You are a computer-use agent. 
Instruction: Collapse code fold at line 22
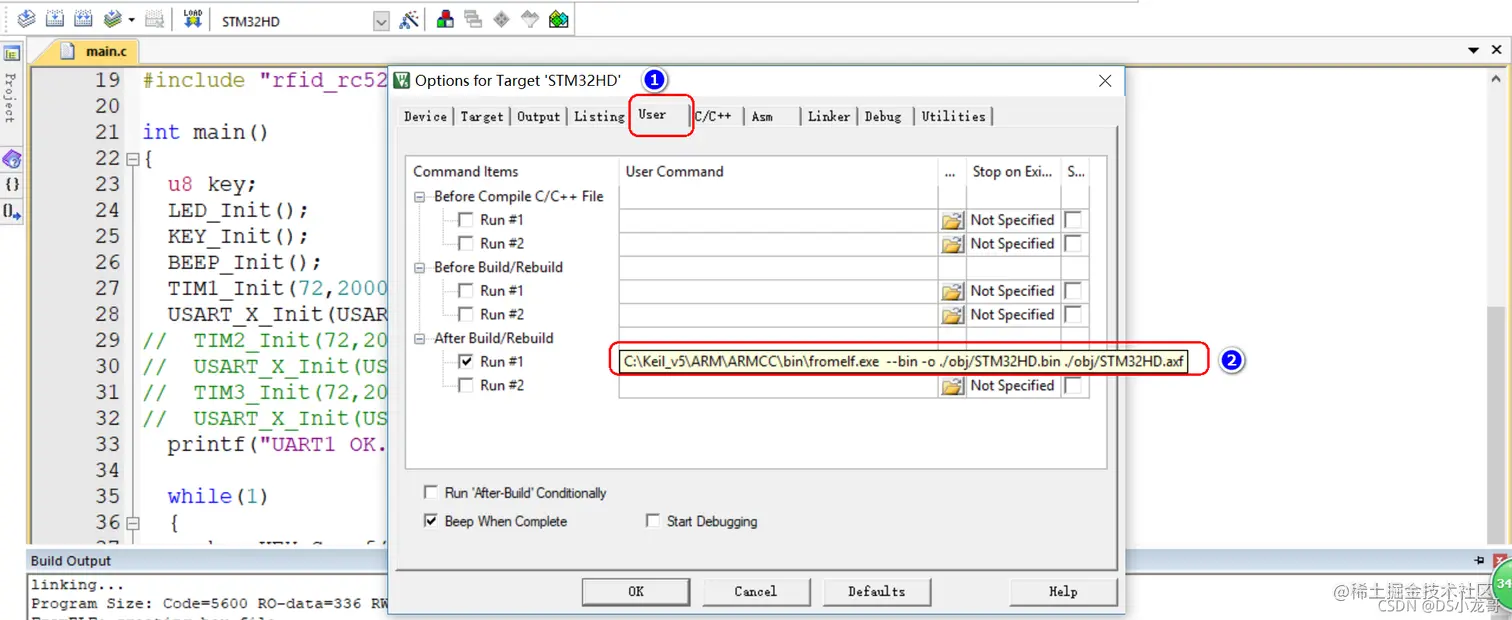click(132, 159)
